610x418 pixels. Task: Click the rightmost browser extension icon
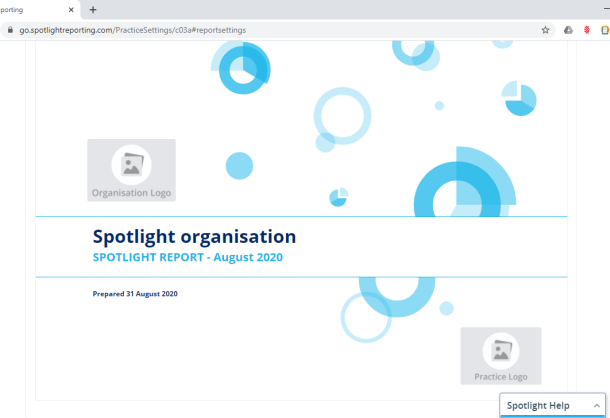coord(604,30)
